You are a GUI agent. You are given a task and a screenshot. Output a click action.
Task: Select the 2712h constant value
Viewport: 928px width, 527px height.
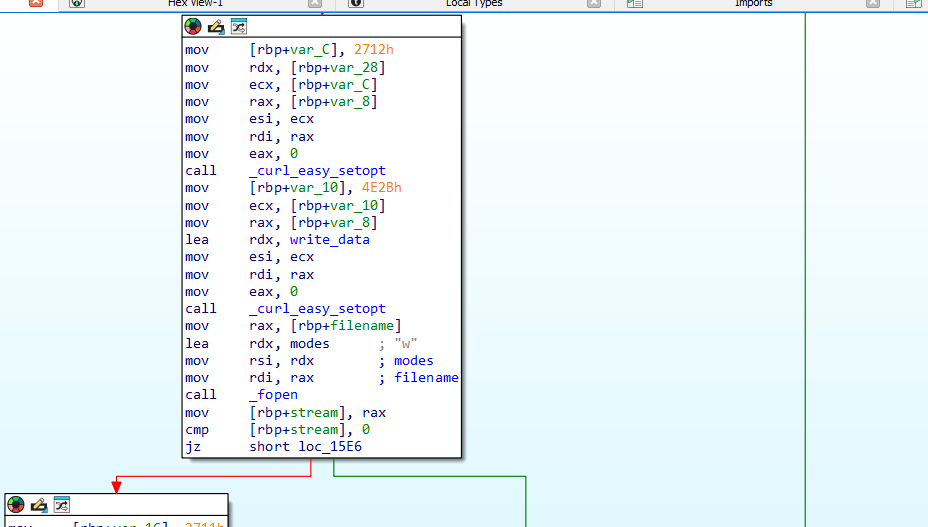tap(373, 50)
